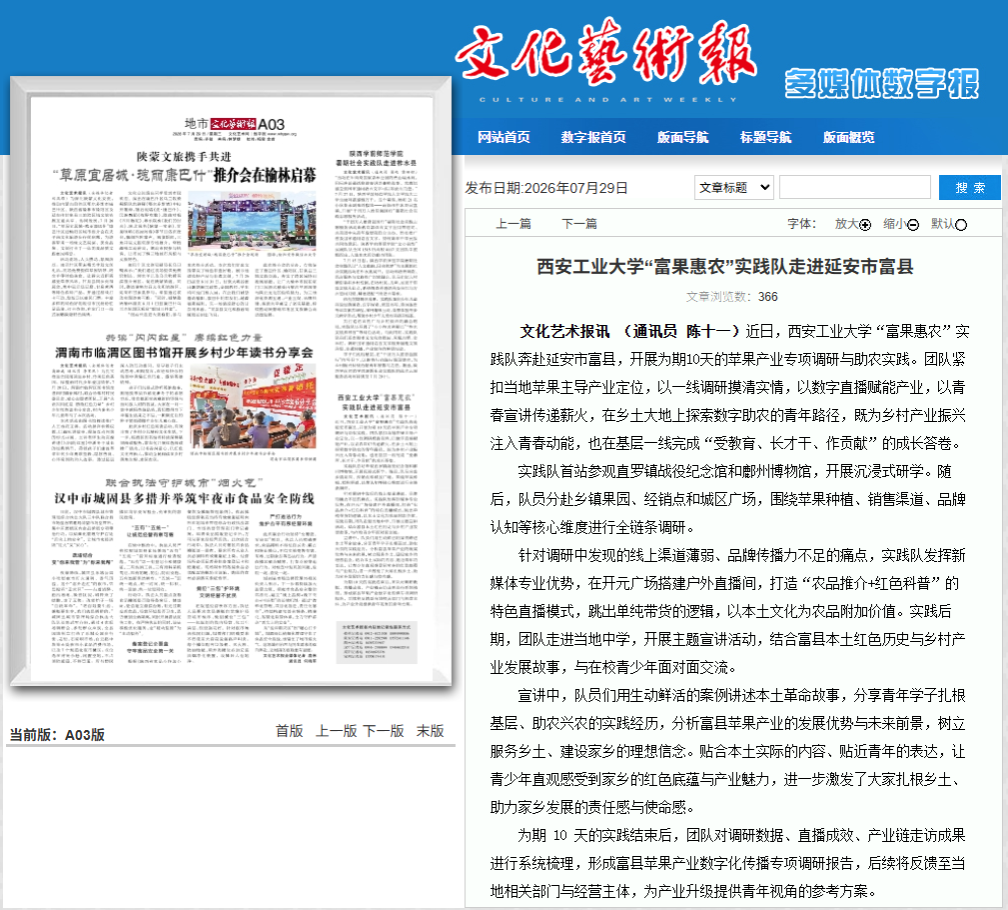
Task: Click the 发布日期:2026年07月29日 text
Action: point(546,188)
